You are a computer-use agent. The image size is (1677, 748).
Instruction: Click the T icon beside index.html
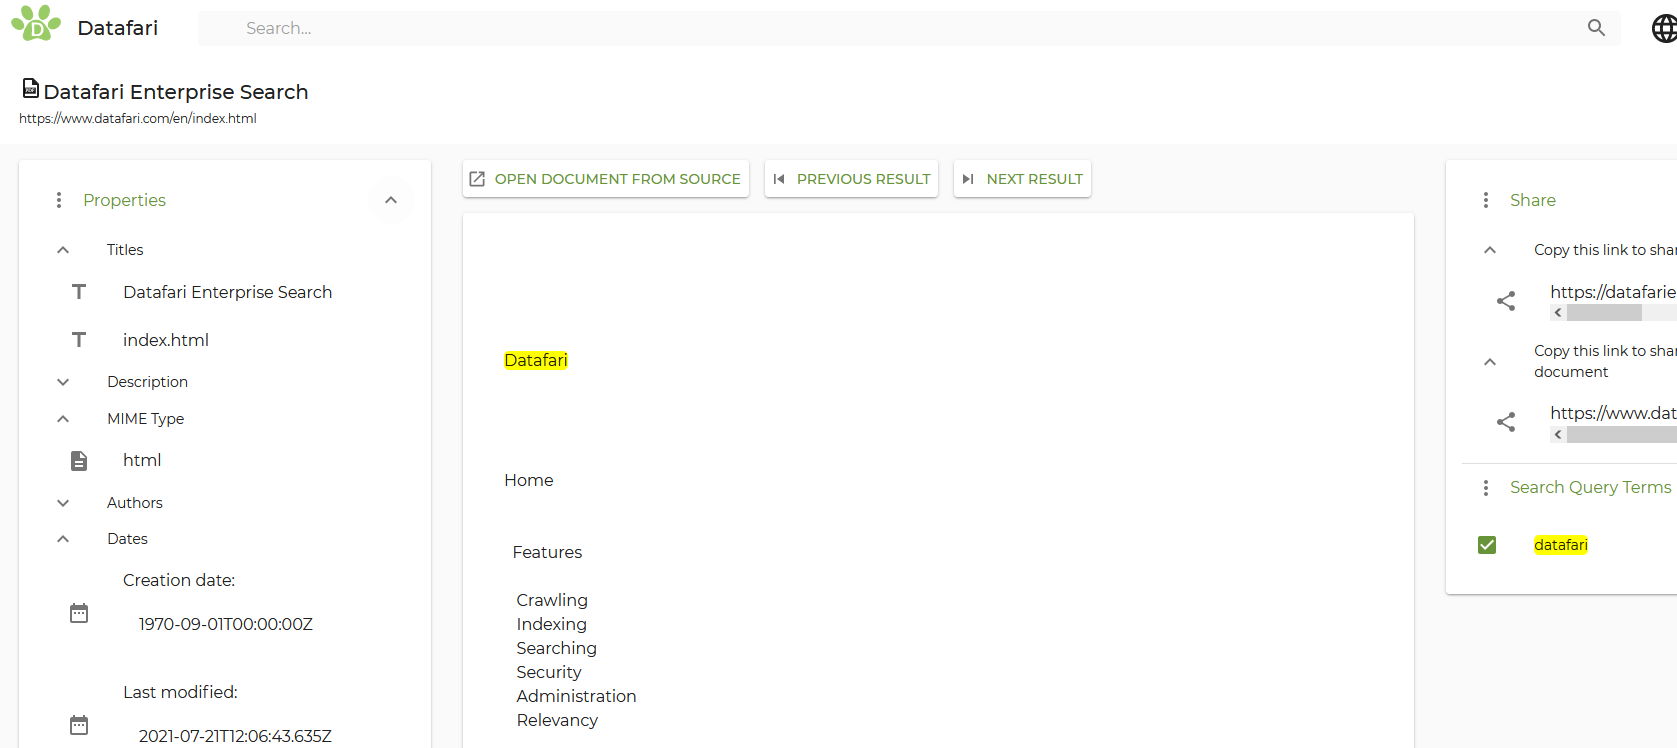point(79,340)
